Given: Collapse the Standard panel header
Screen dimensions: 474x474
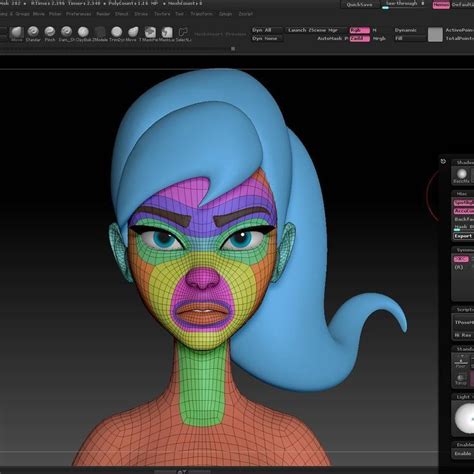Looking at the screenshot, I should (464, 349).
